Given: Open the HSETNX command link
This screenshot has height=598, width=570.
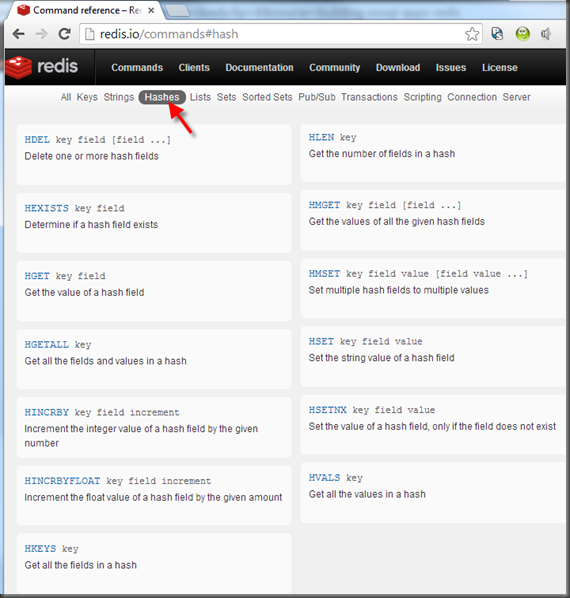Looking at the screenshot, I should click(x=328, y=410).
